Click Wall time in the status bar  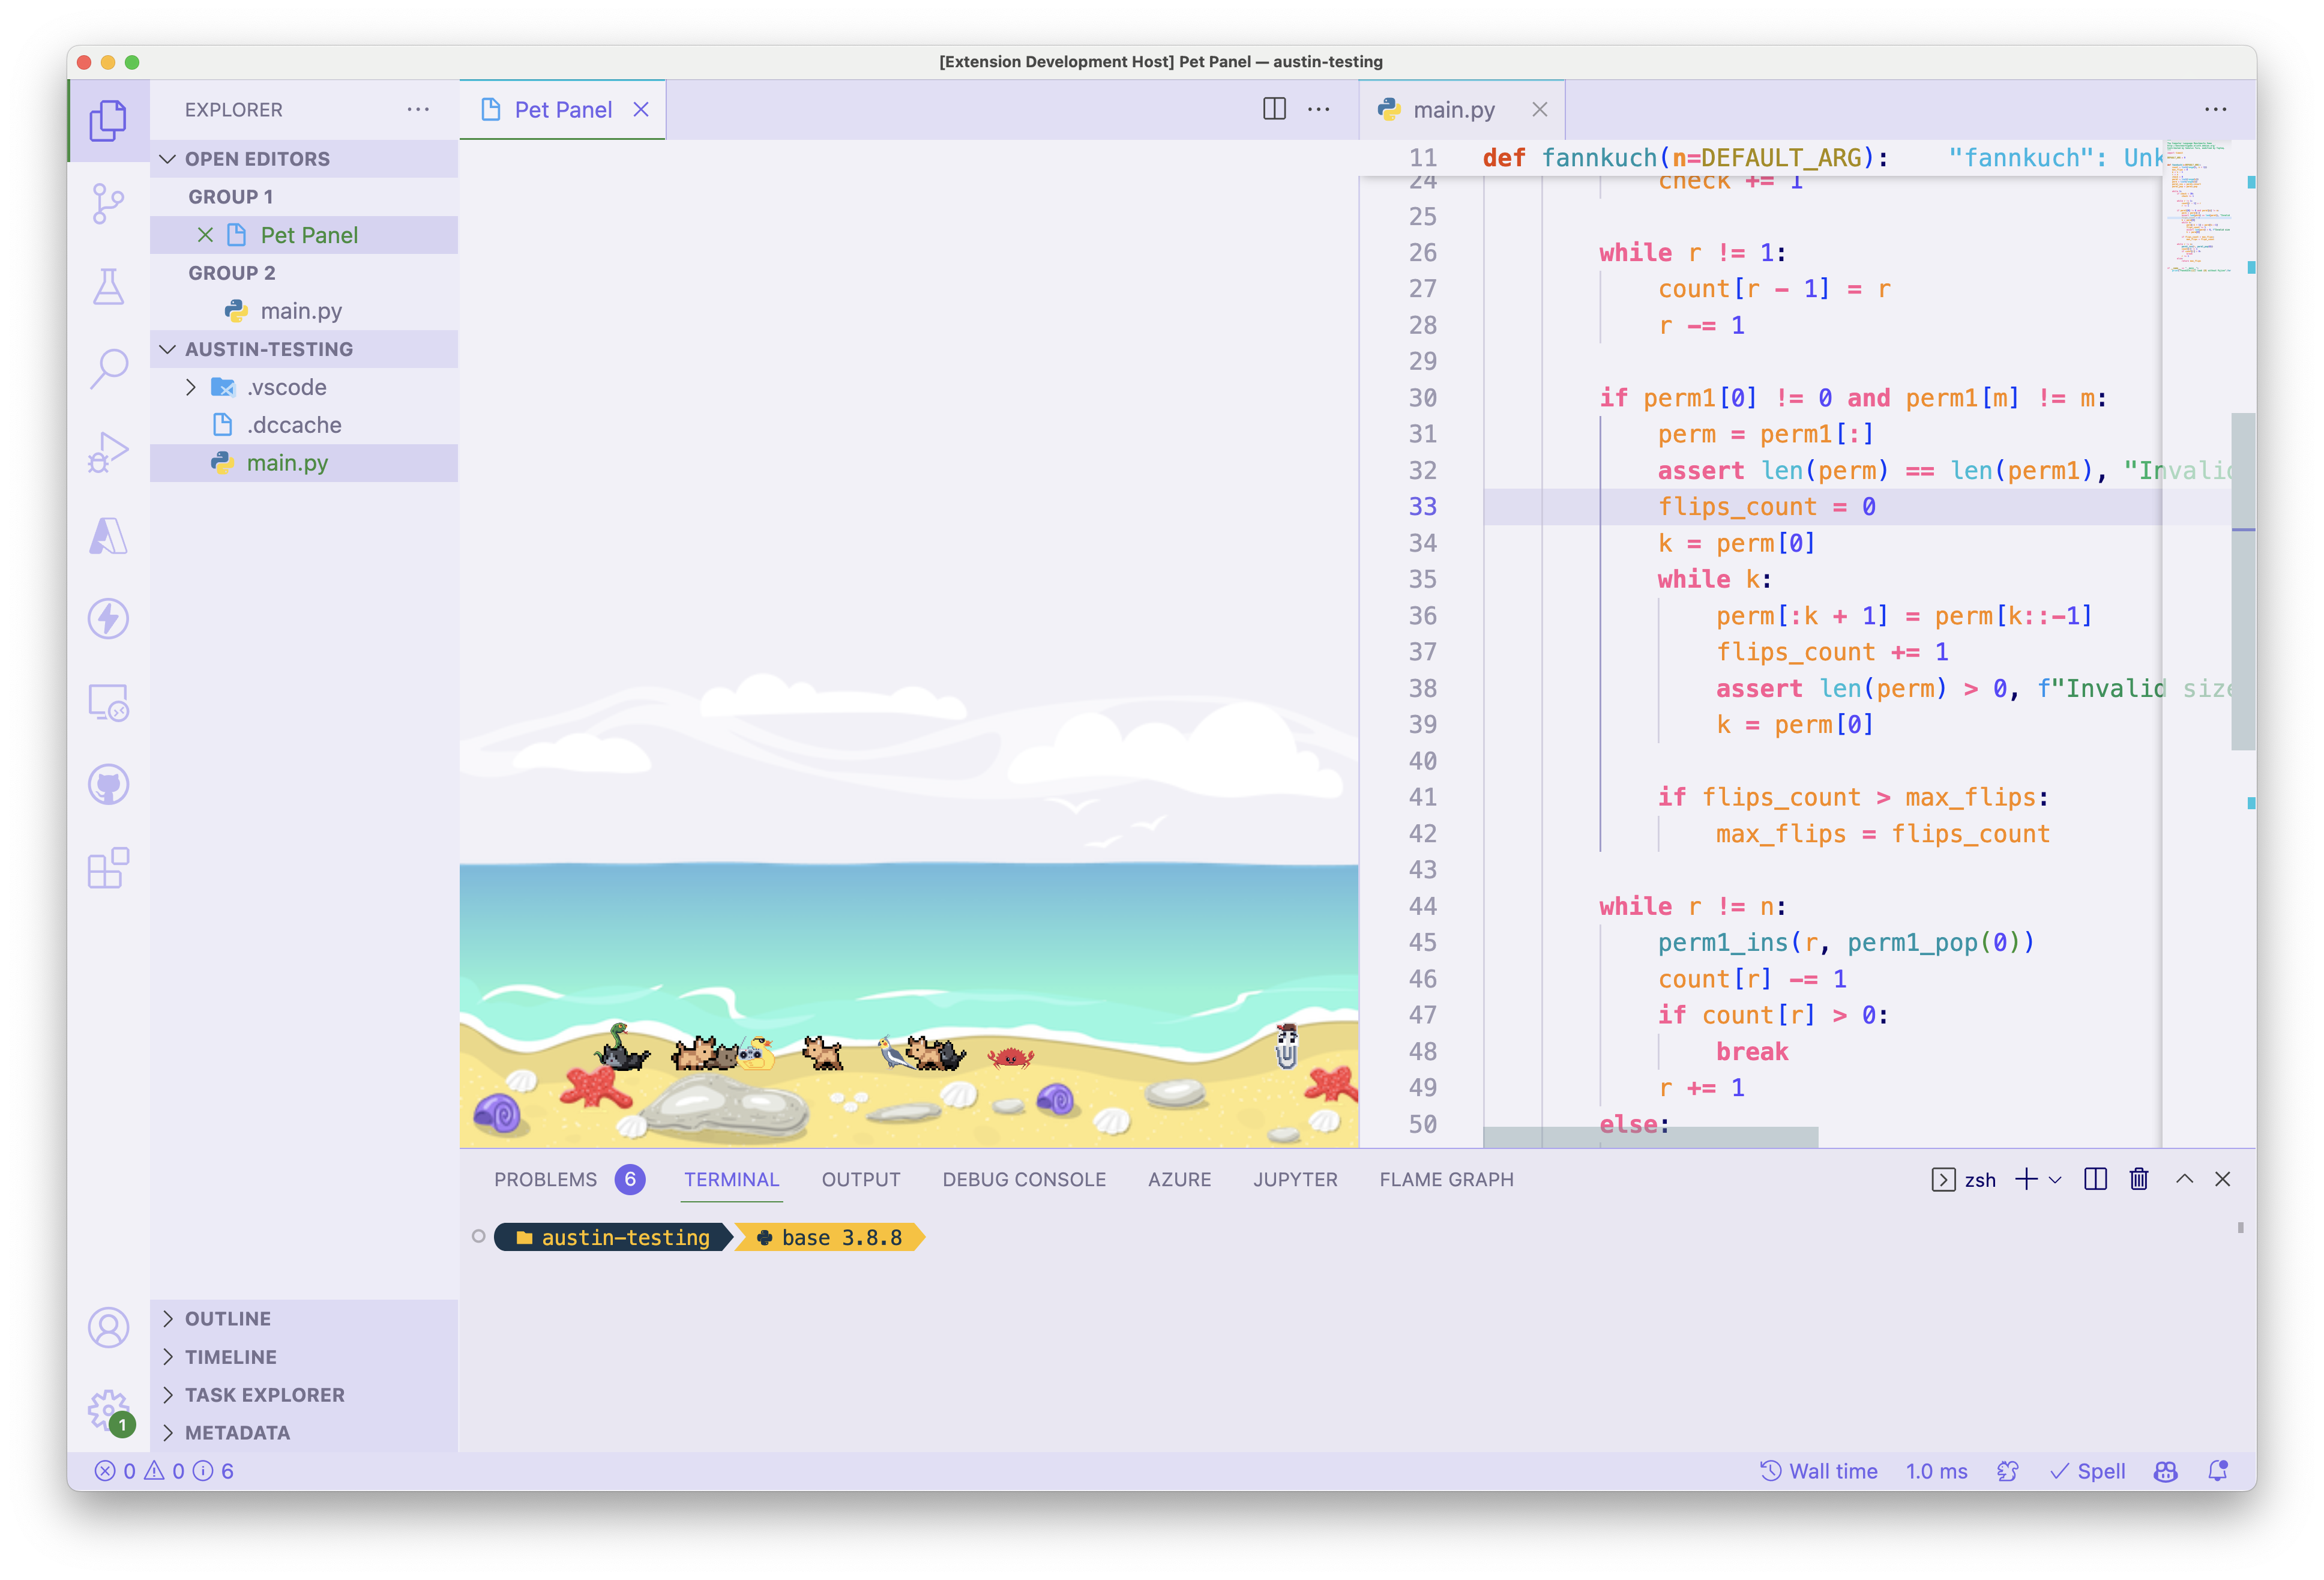tap(1819, 1471)
